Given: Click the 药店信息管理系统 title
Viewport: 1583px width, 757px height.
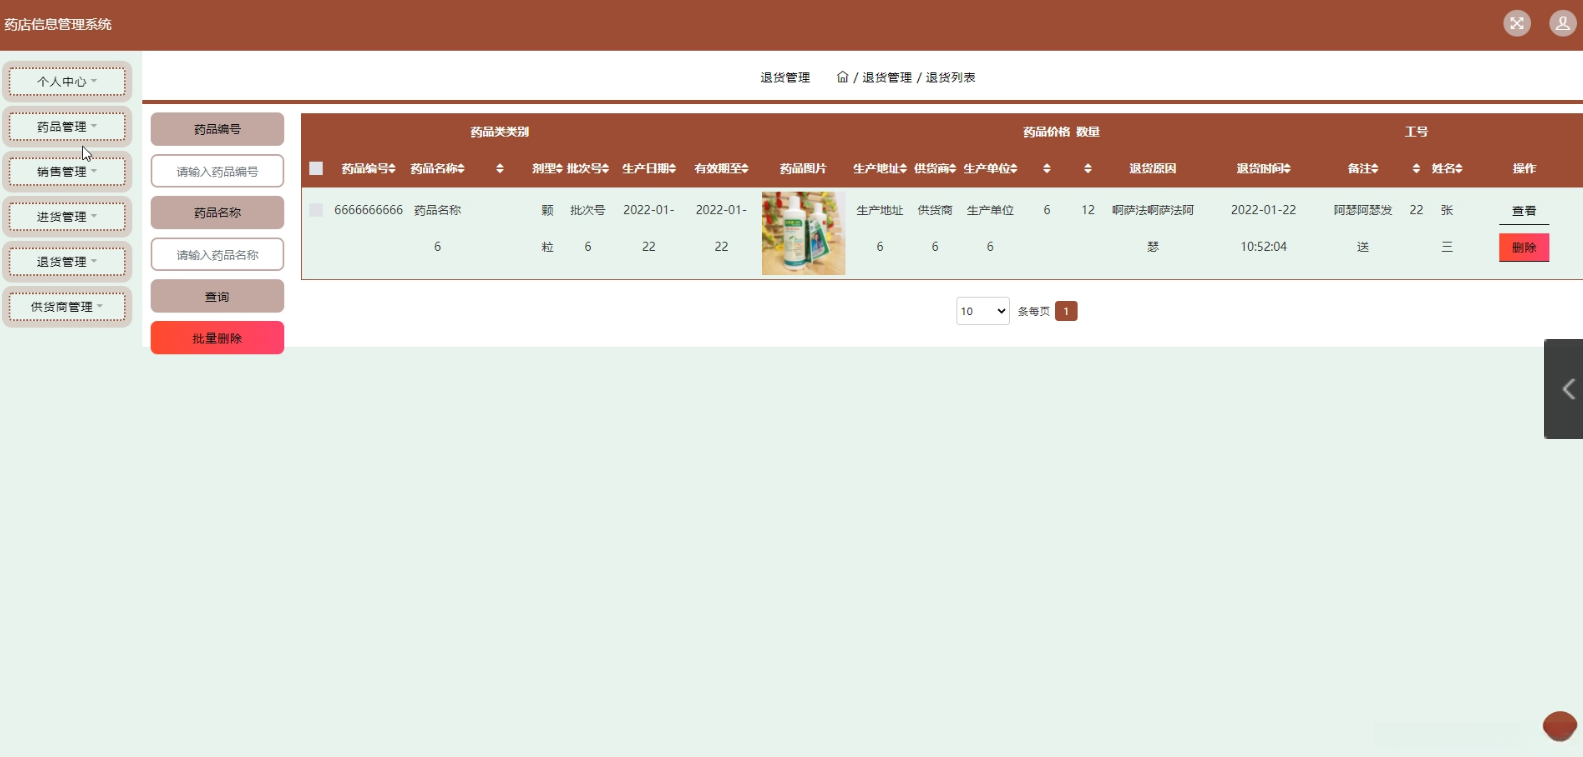Looking at the screenshot, I should [58, 24].
